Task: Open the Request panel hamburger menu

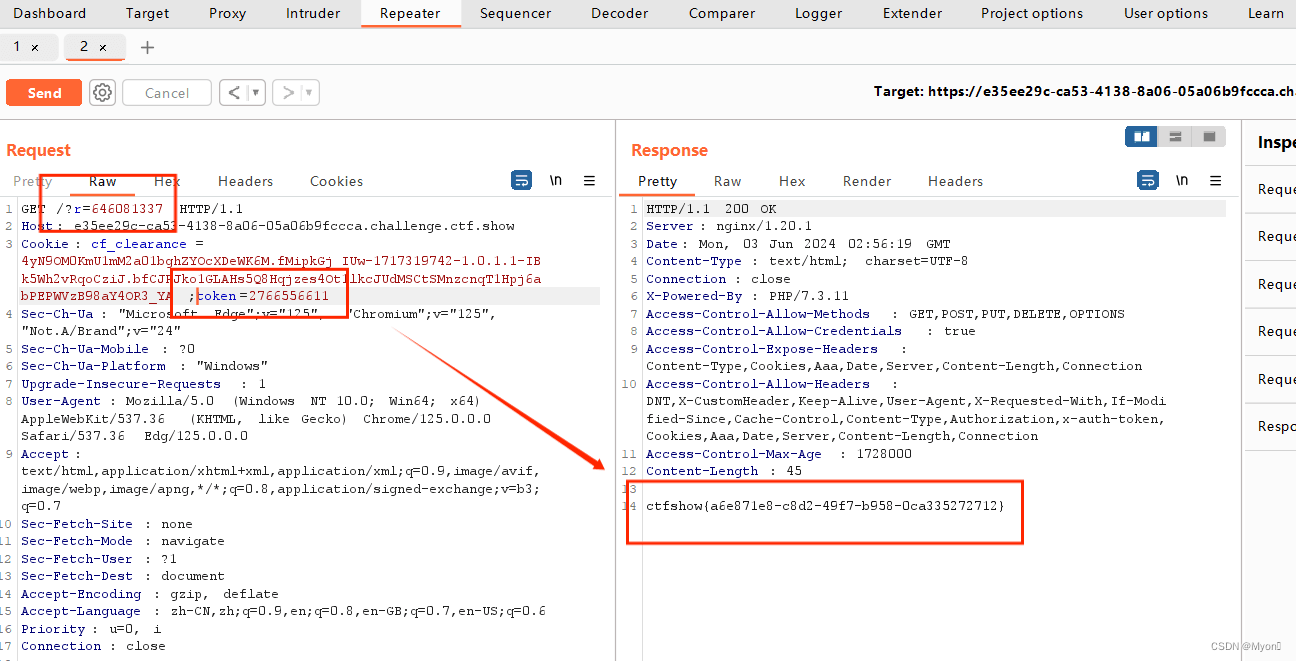Action: [x=589, y=180]
